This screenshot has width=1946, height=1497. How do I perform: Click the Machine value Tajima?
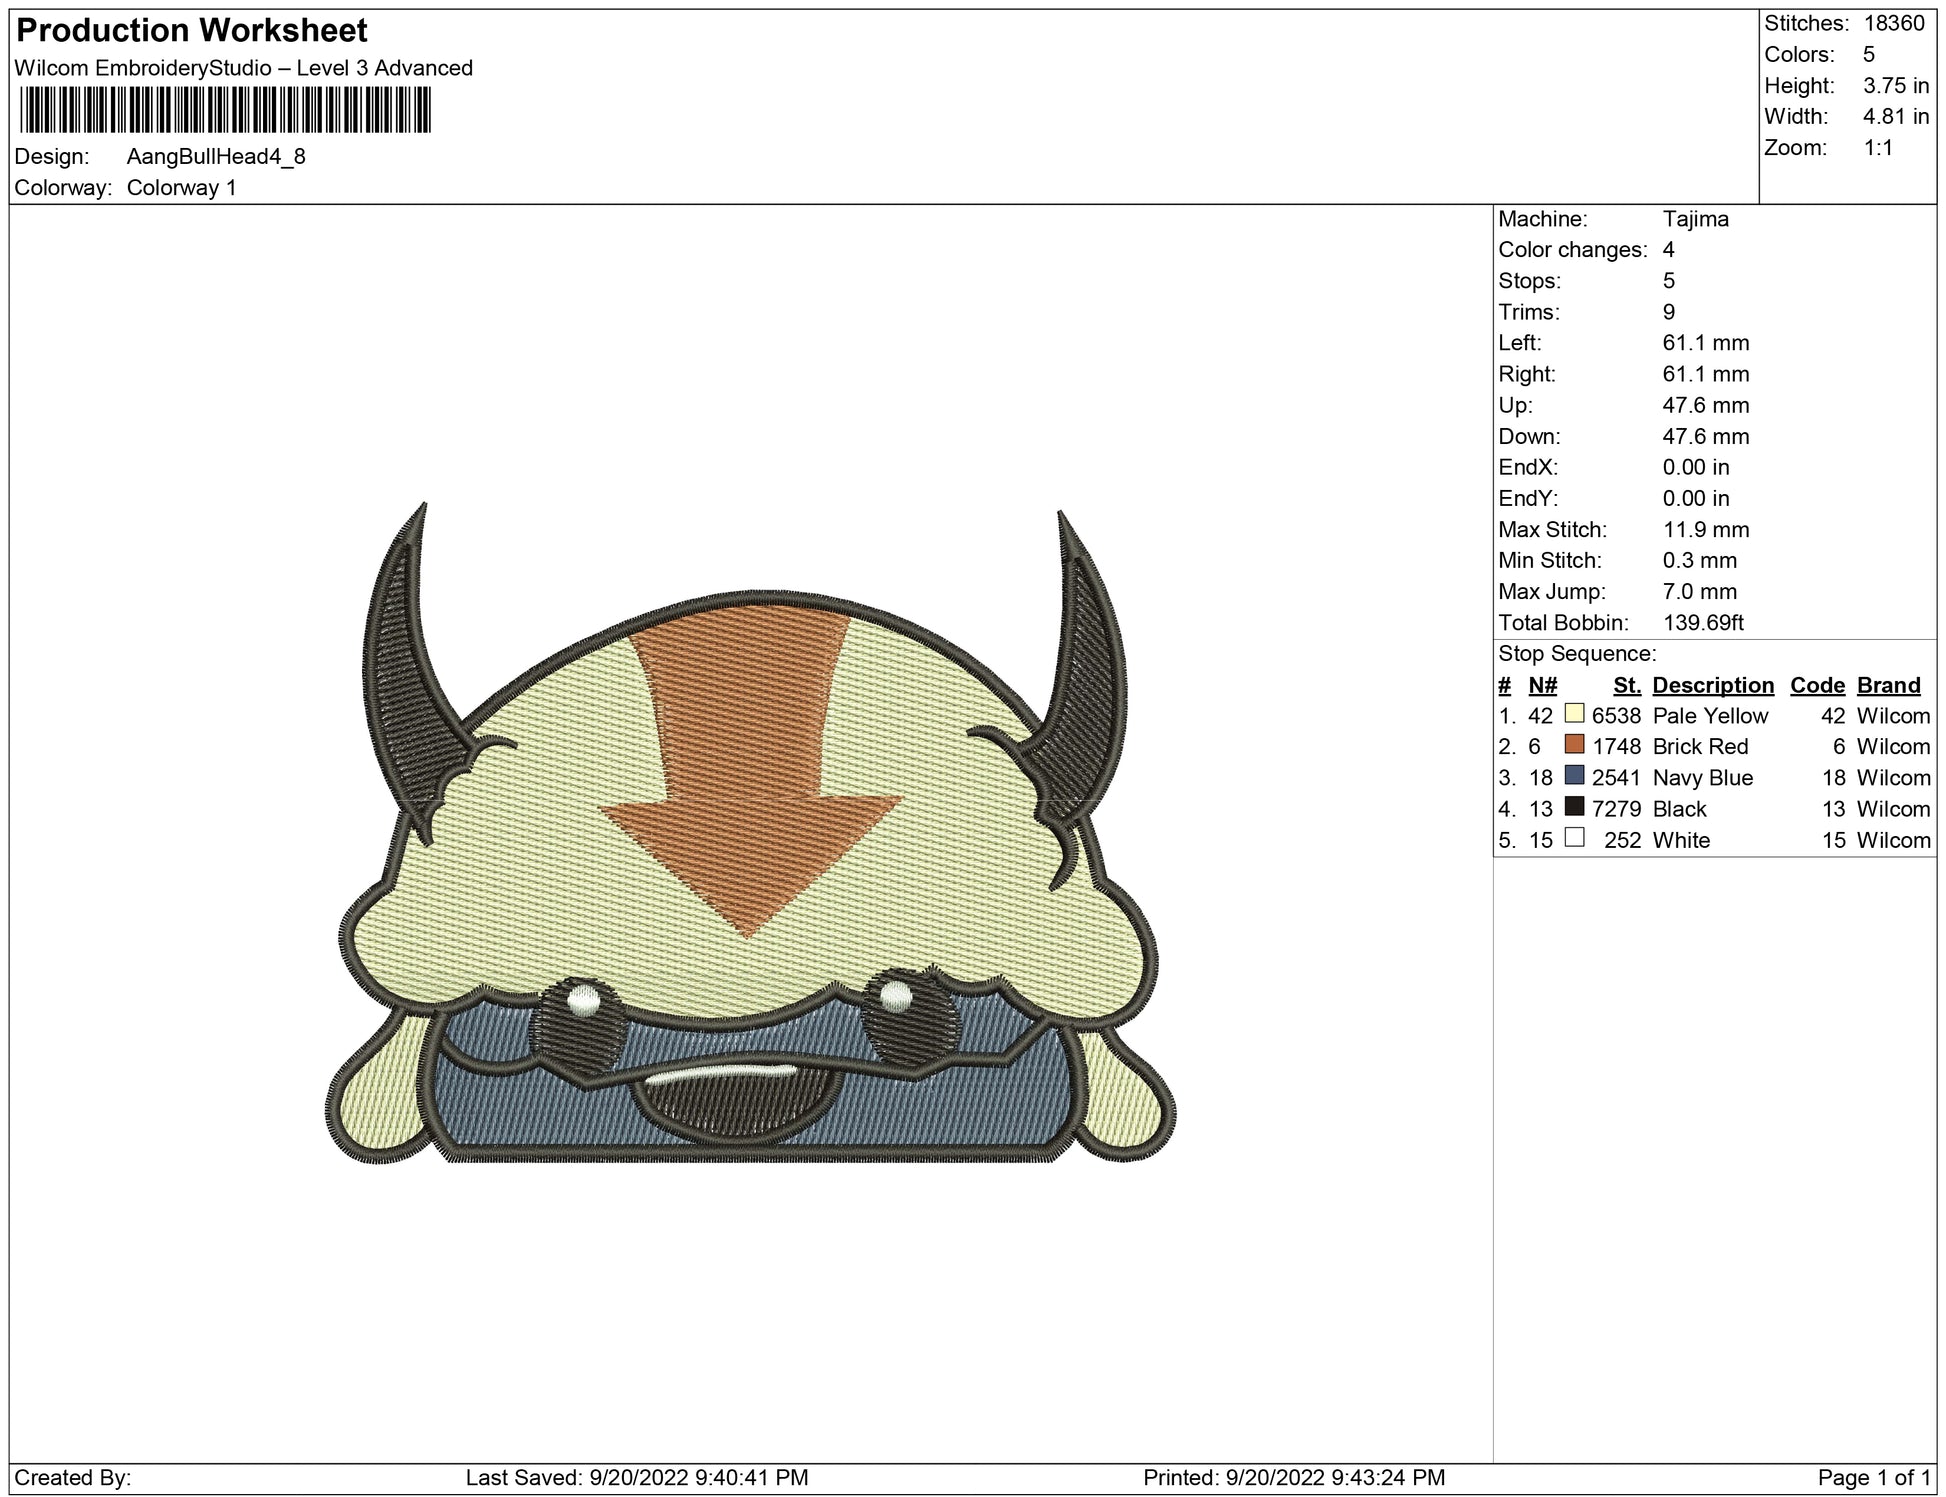(1695, 219)
